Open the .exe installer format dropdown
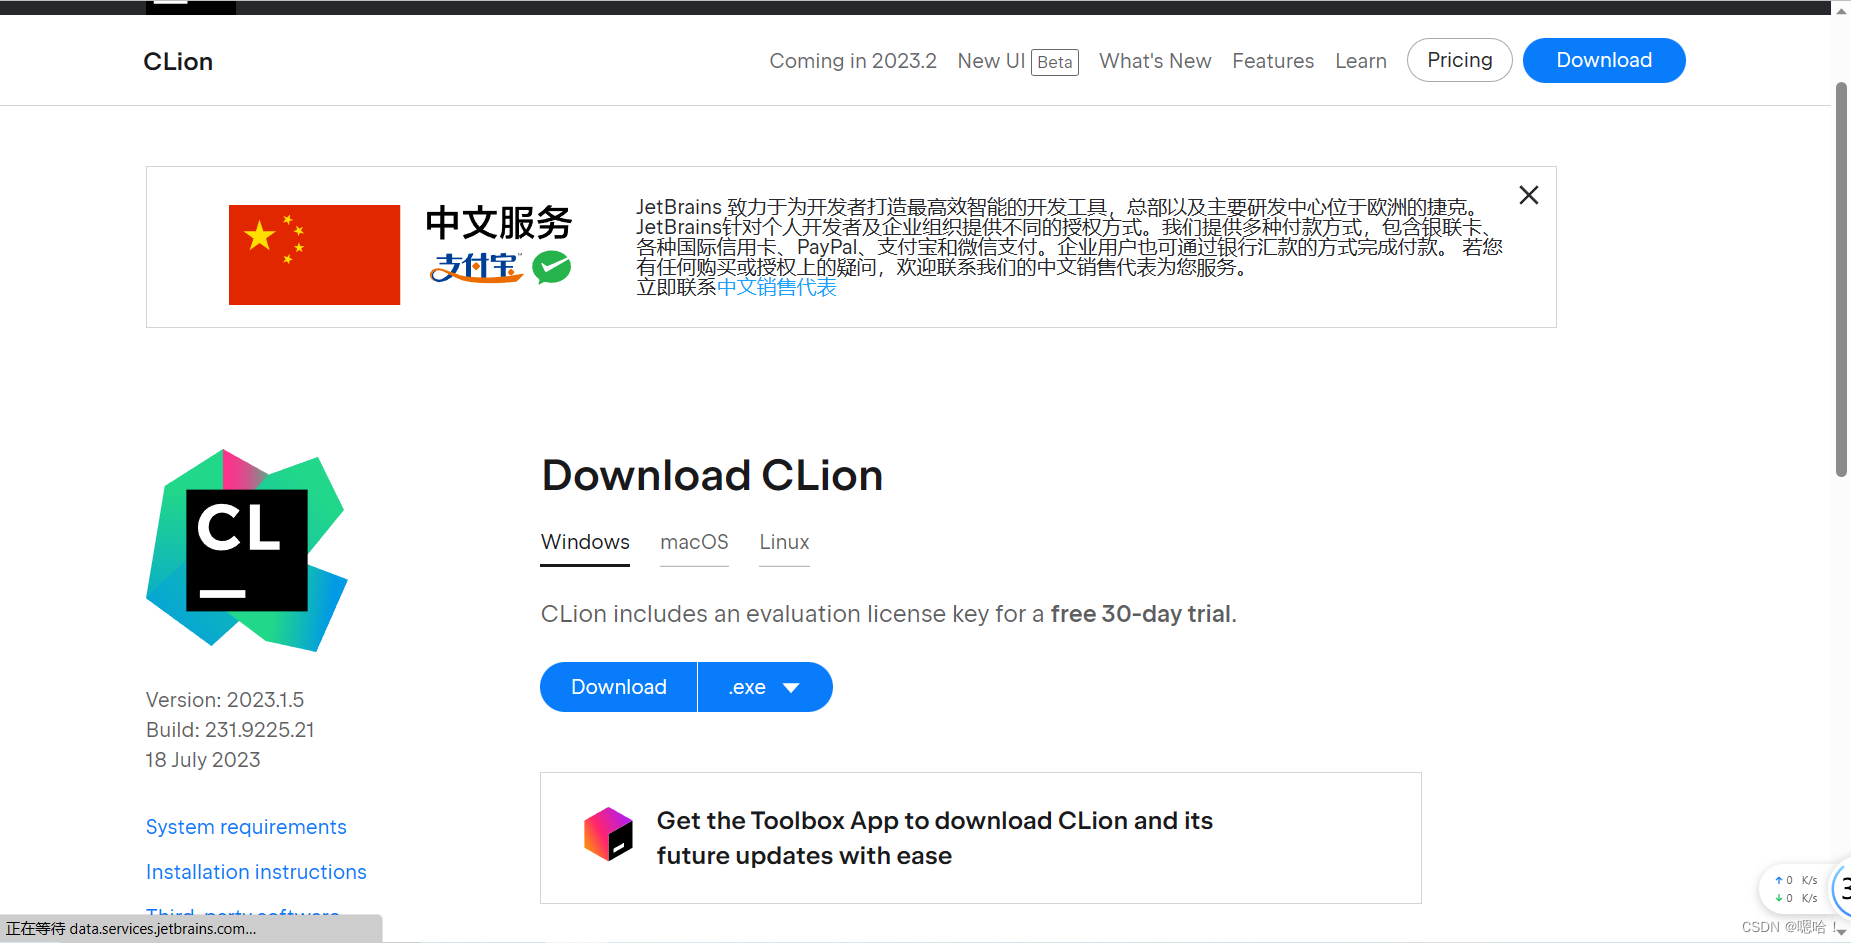This screenshot has height=943, width=1851. pos(764,687)
